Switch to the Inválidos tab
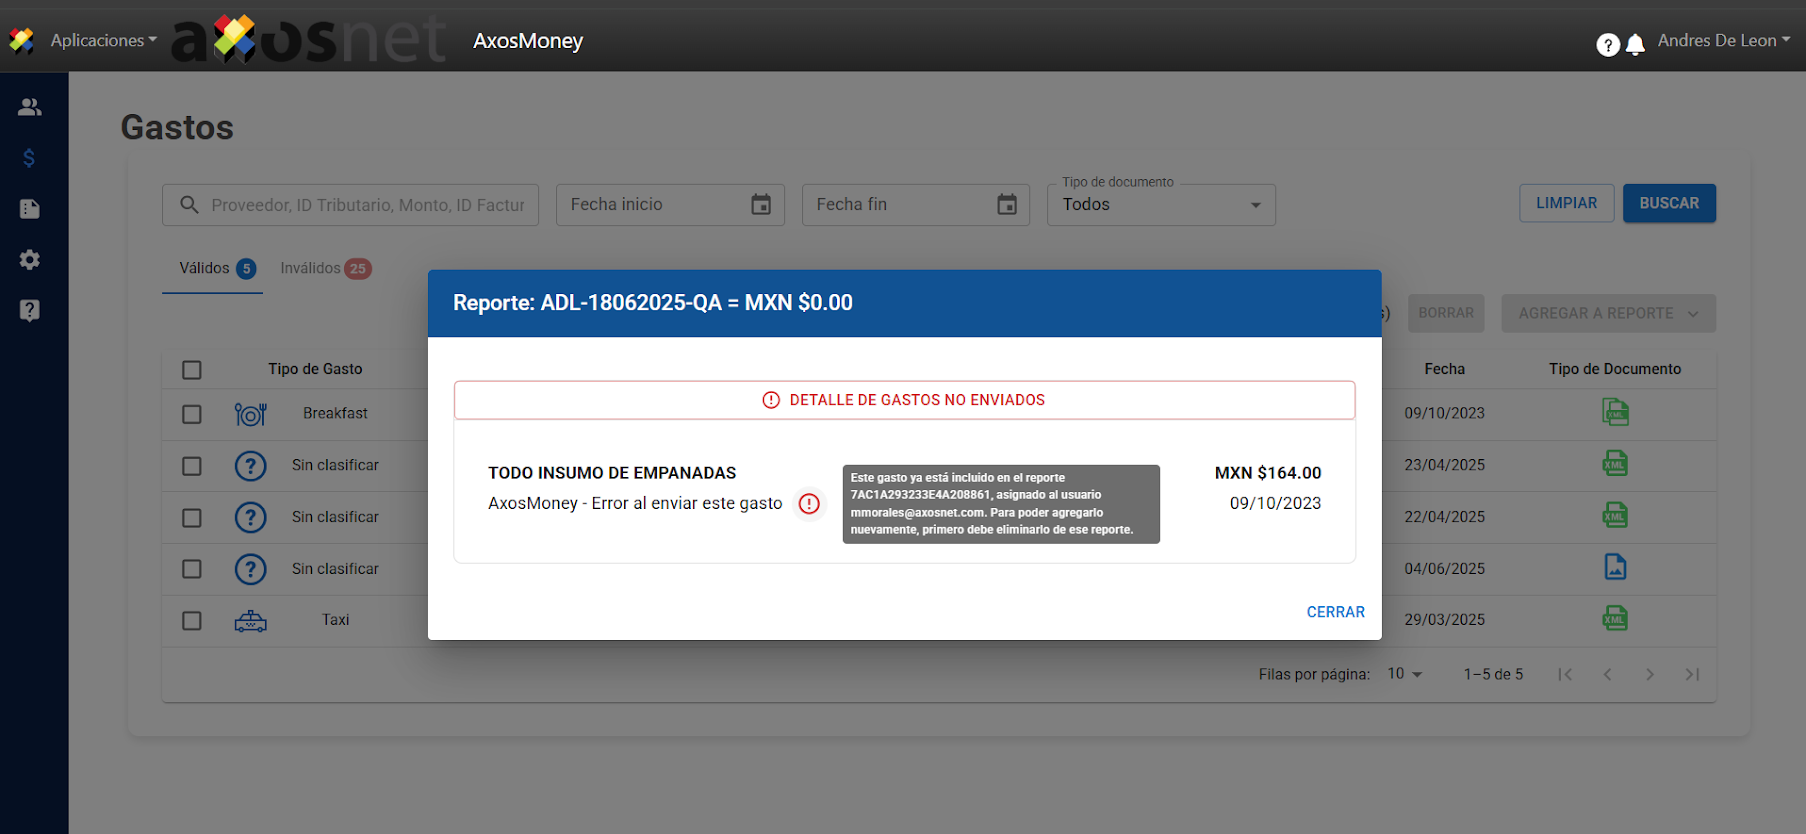The width and height of the screenshot is (1806, 834). click(325, 268)
